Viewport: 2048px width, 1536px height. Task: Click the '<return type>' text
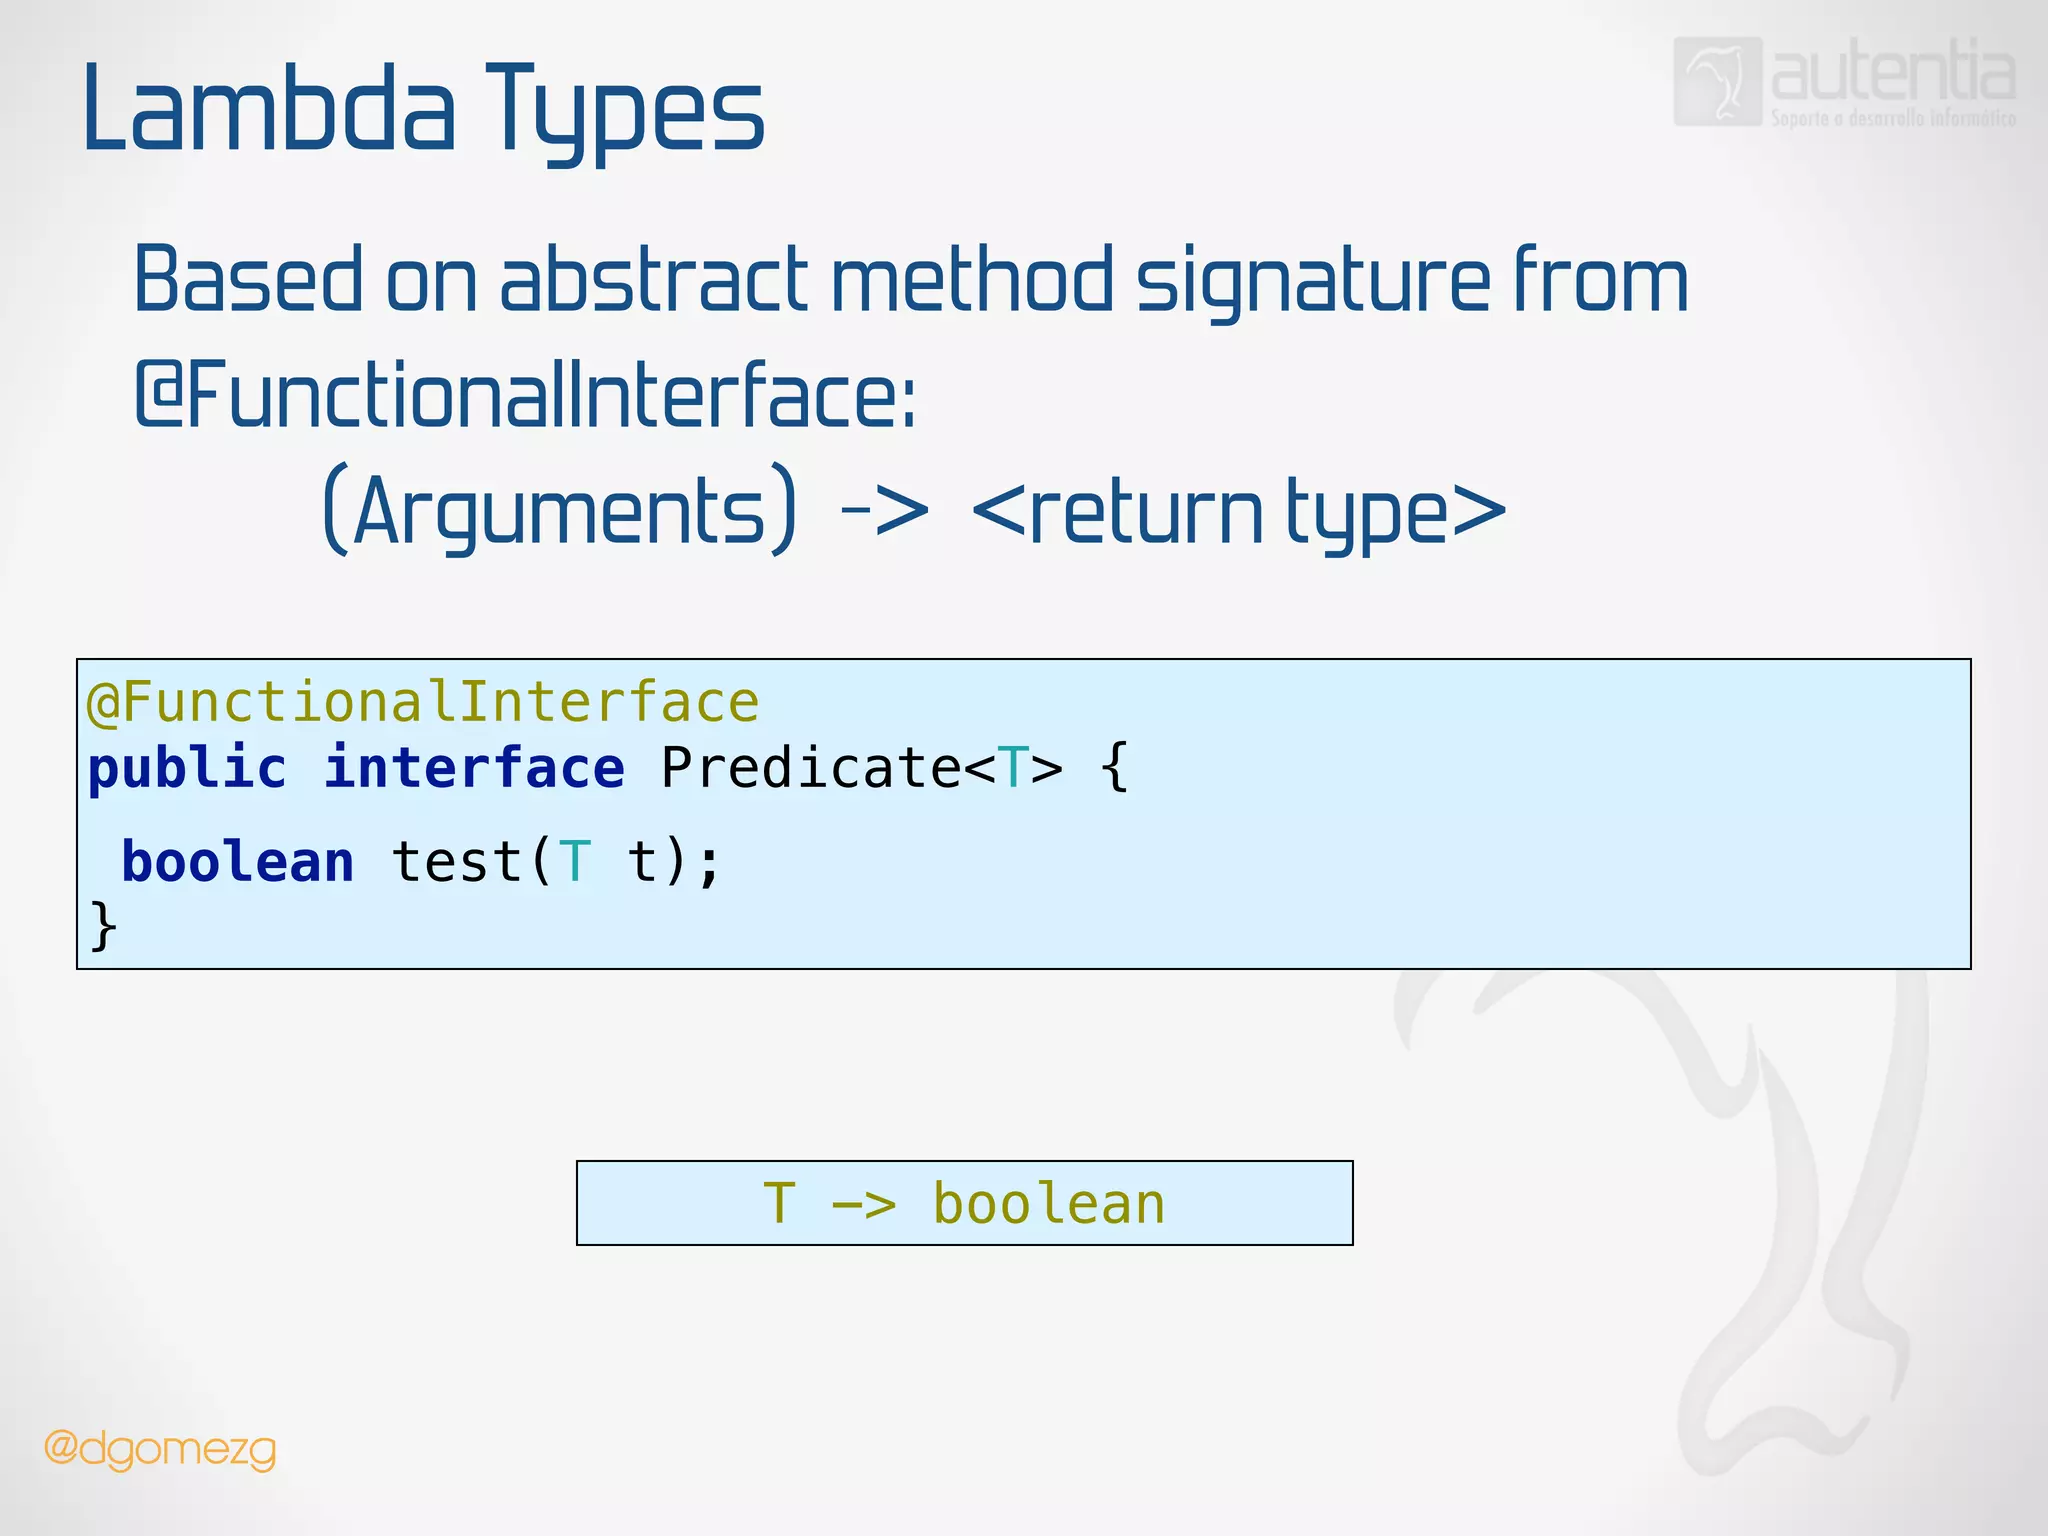(x=1238, y=512)
